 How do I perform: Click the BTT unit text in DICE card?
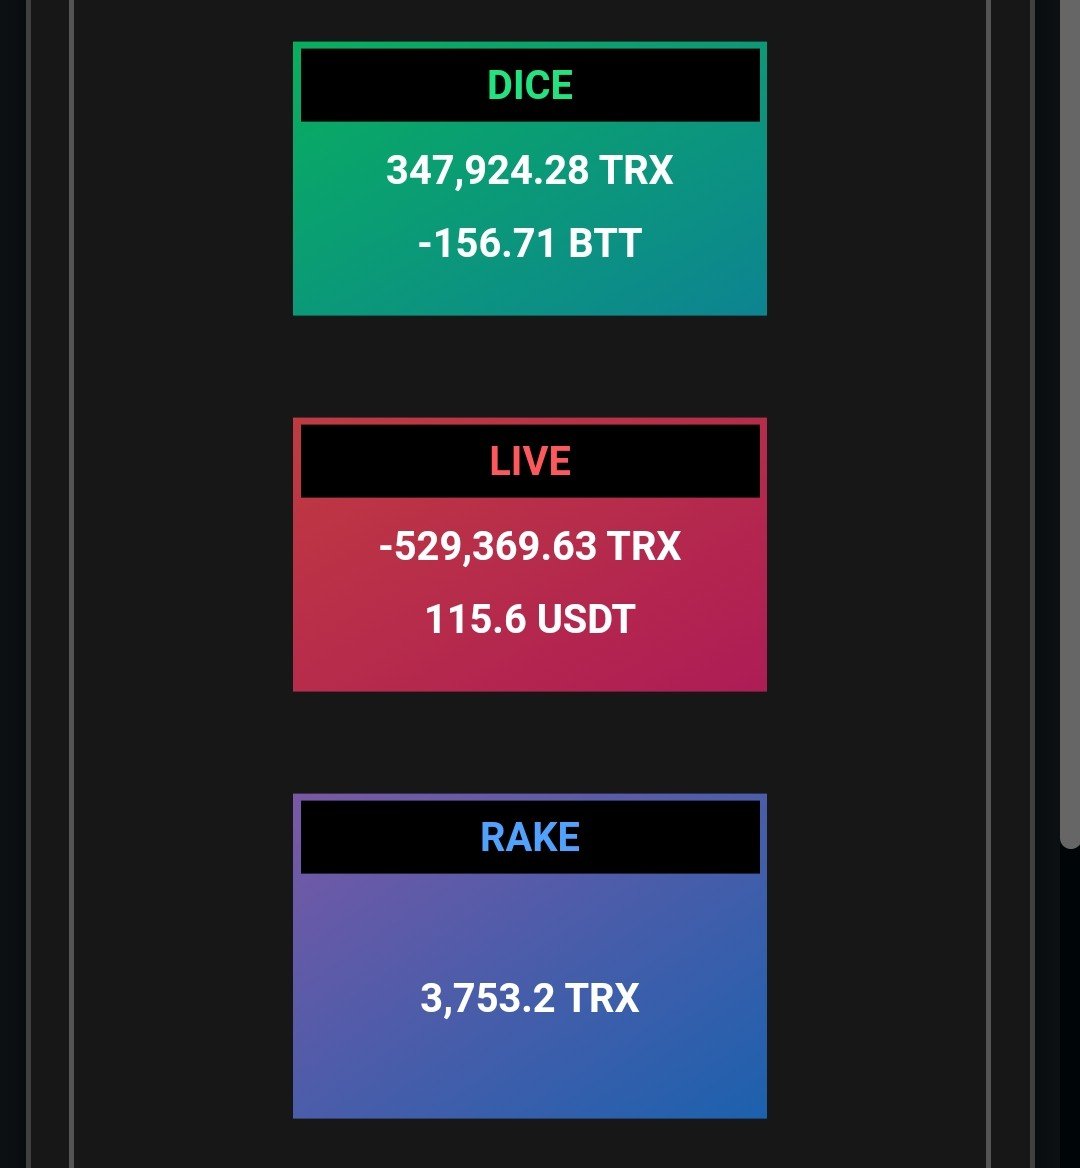(x=605, y=243)
